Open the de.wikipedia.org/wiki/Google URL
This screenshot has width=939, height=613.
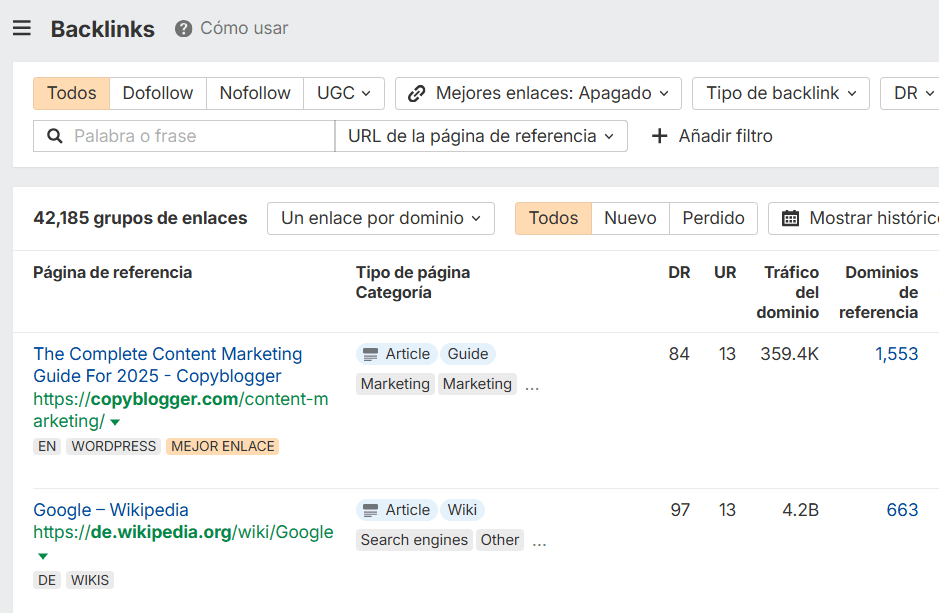183,532
